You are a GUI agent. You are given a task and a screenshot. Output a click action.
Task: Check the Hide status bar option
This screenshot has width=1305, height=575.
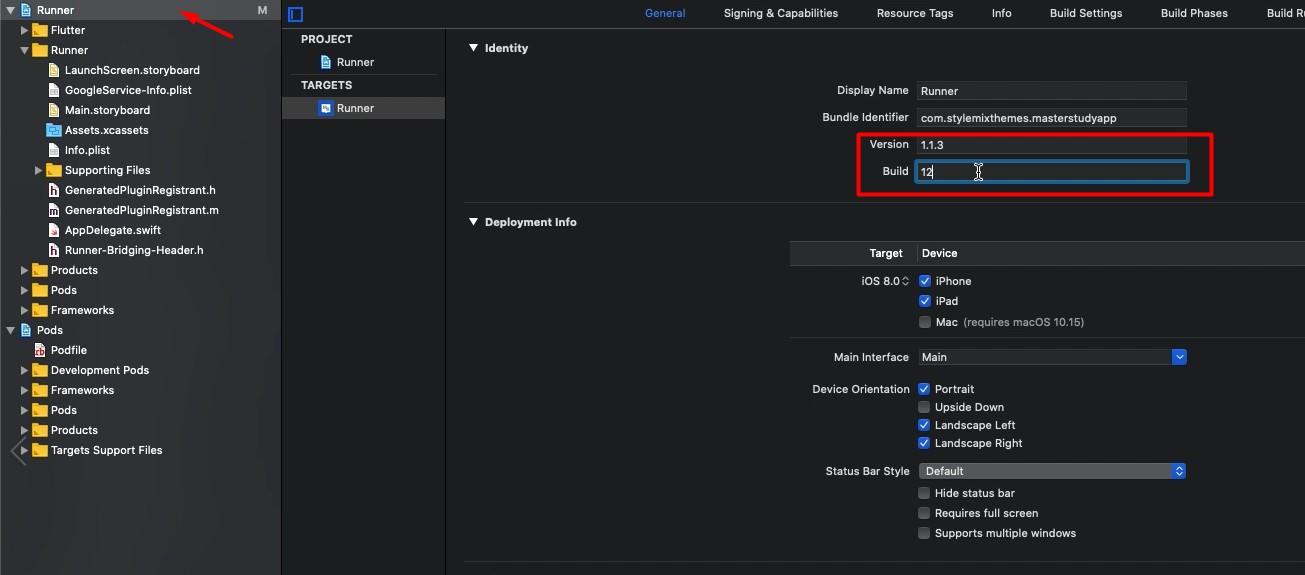[x=925, y=493]
